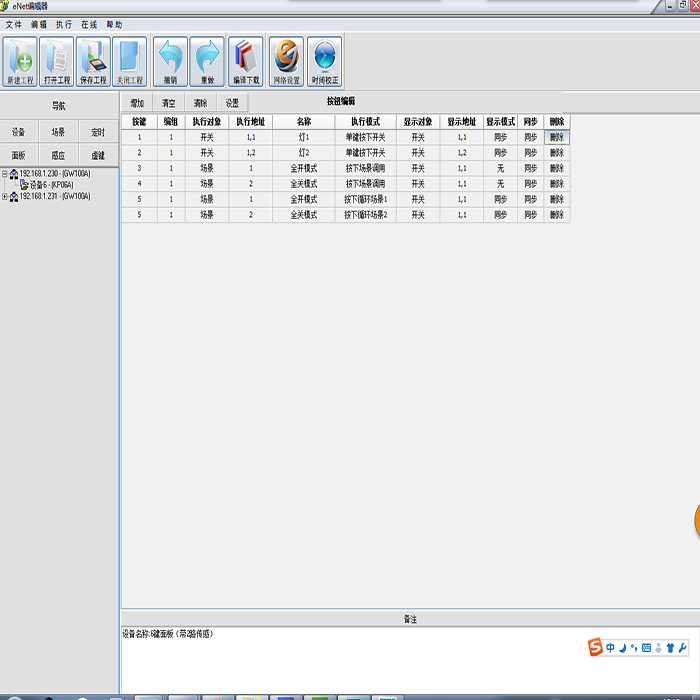Click the moon icon in Sogou bar
The height and width of the screenshot is (700, 700).
tap(623, 648)
